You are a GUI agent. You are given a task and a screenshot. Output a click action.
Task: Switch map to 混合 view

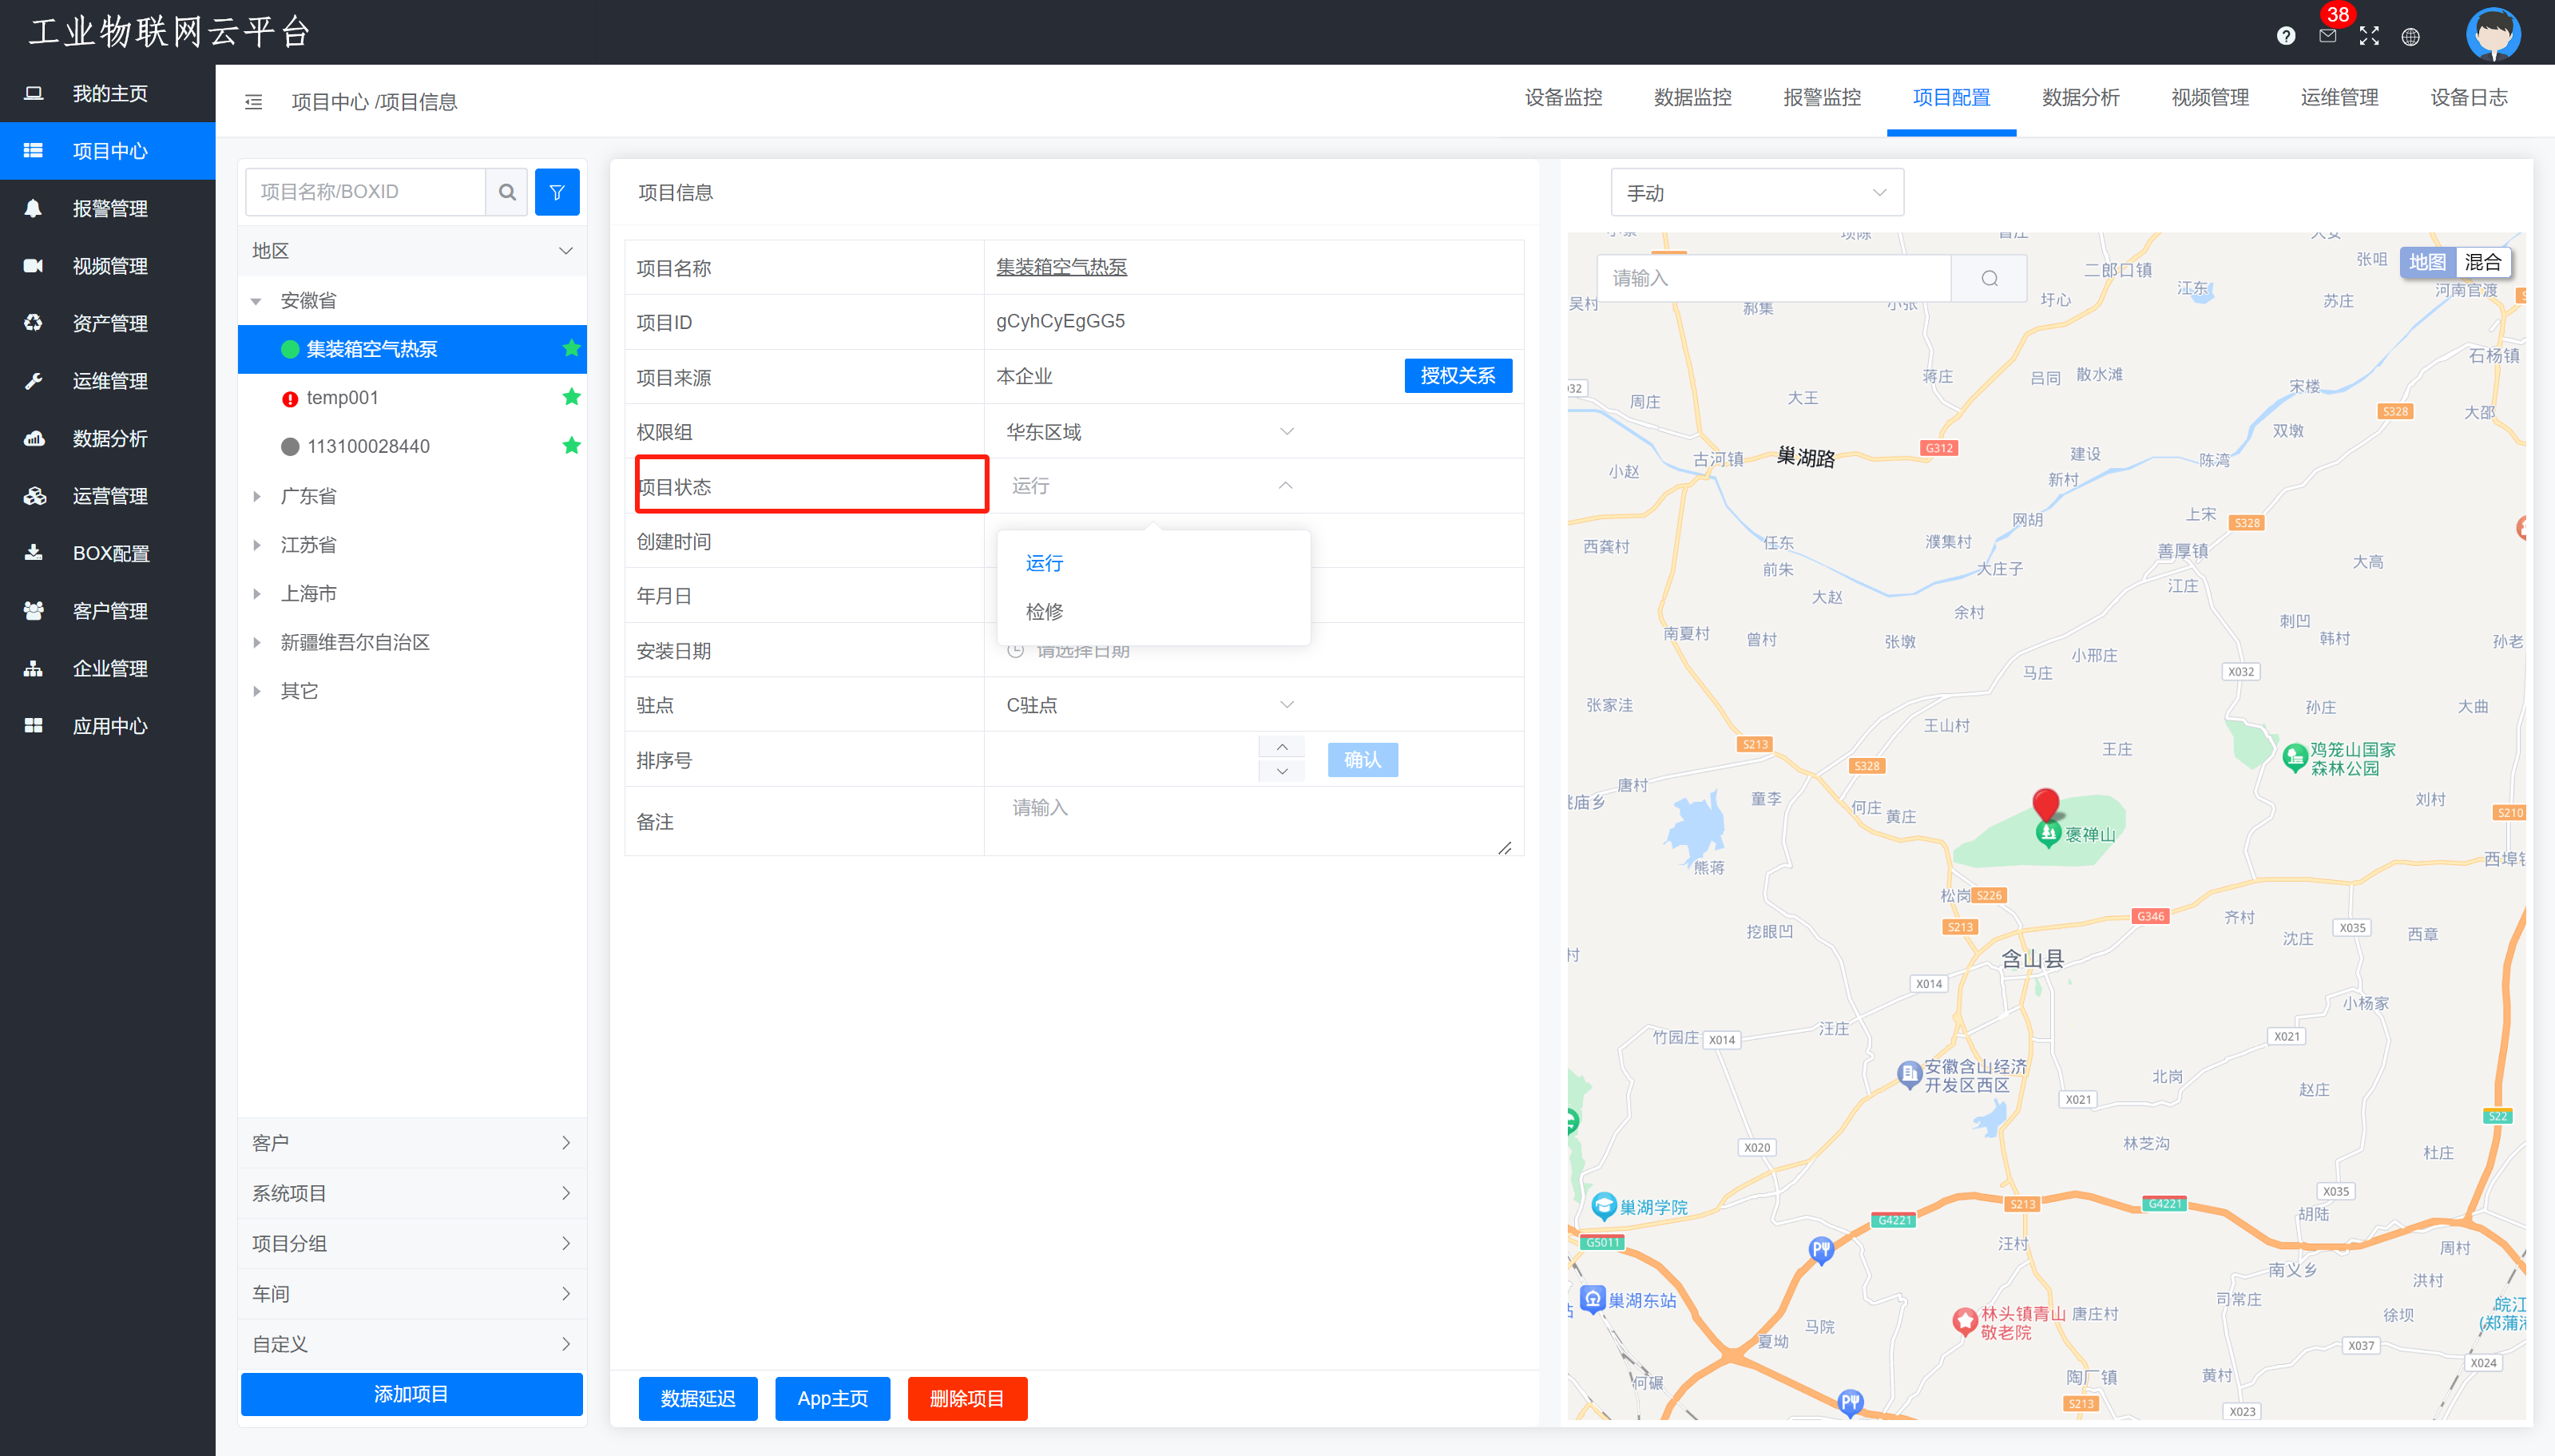(x=2482, y=262)
